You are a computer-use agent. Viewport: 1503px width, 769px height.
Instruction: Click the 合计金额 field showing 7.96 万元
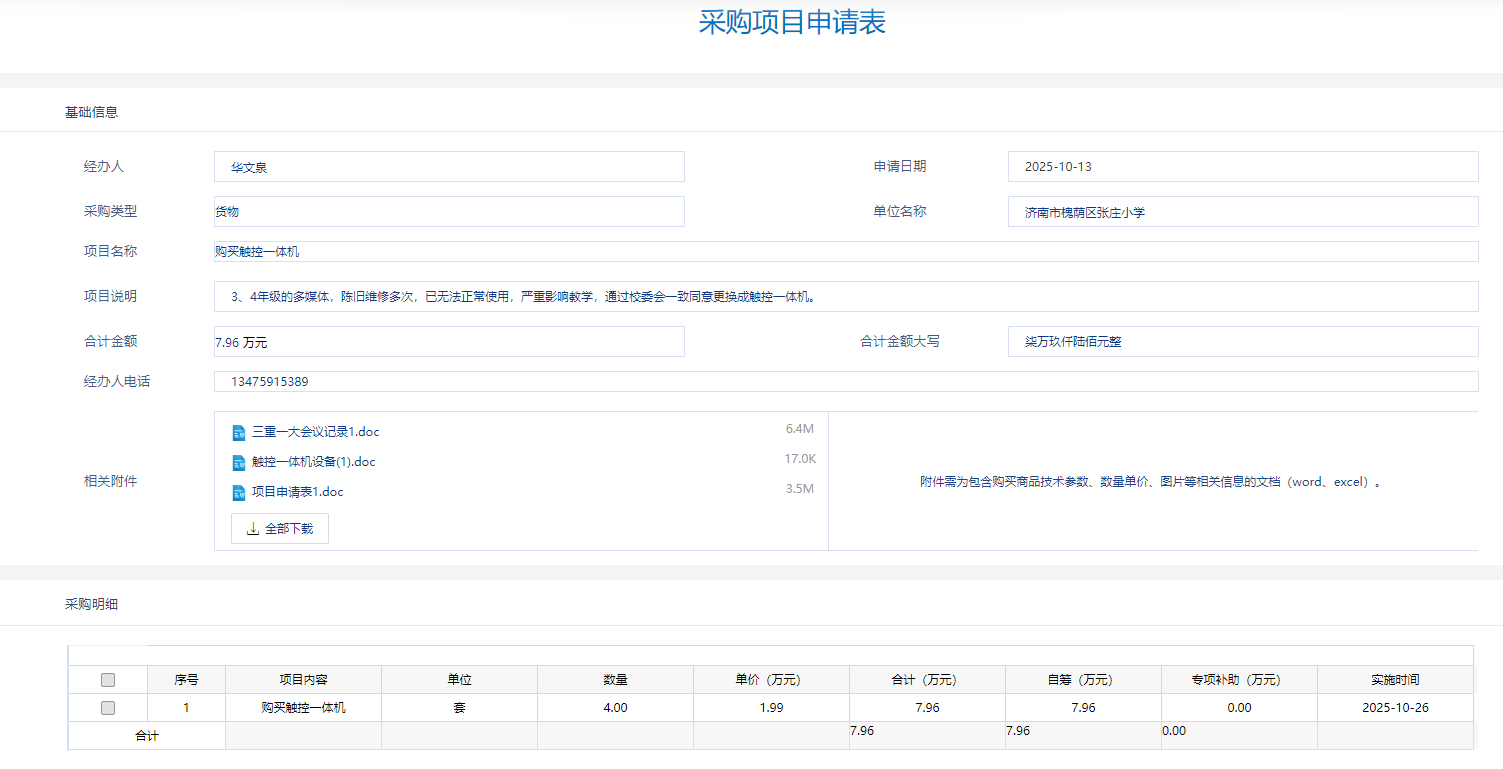tap(448, 341)
